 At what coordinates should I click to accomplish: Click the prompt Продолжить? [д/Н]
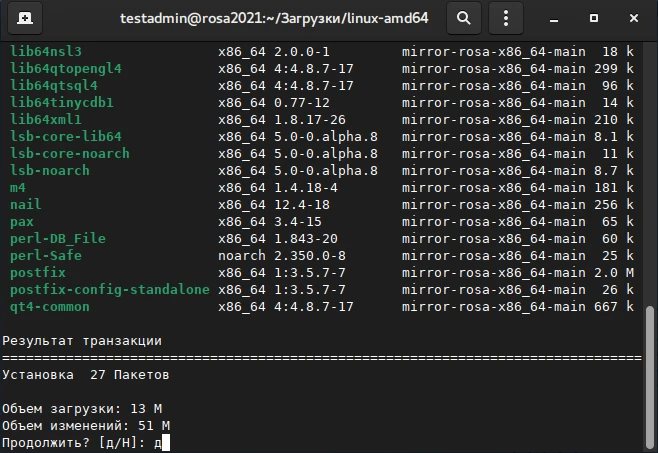tap(73, 443)
